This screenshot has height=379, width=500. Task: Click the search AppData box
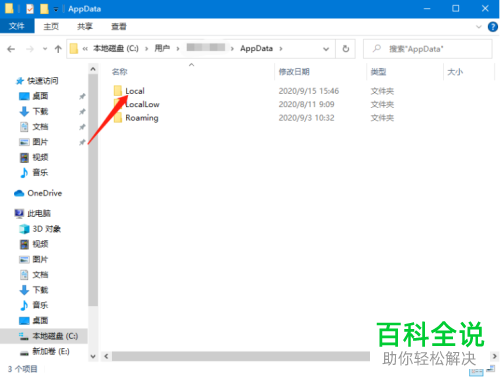pyautogui.click(x=428, y=49)
